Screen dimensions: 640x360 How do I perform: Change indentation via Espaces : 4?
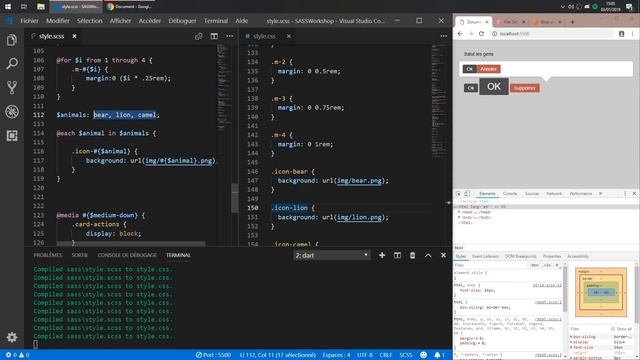(x=336, y=355)
